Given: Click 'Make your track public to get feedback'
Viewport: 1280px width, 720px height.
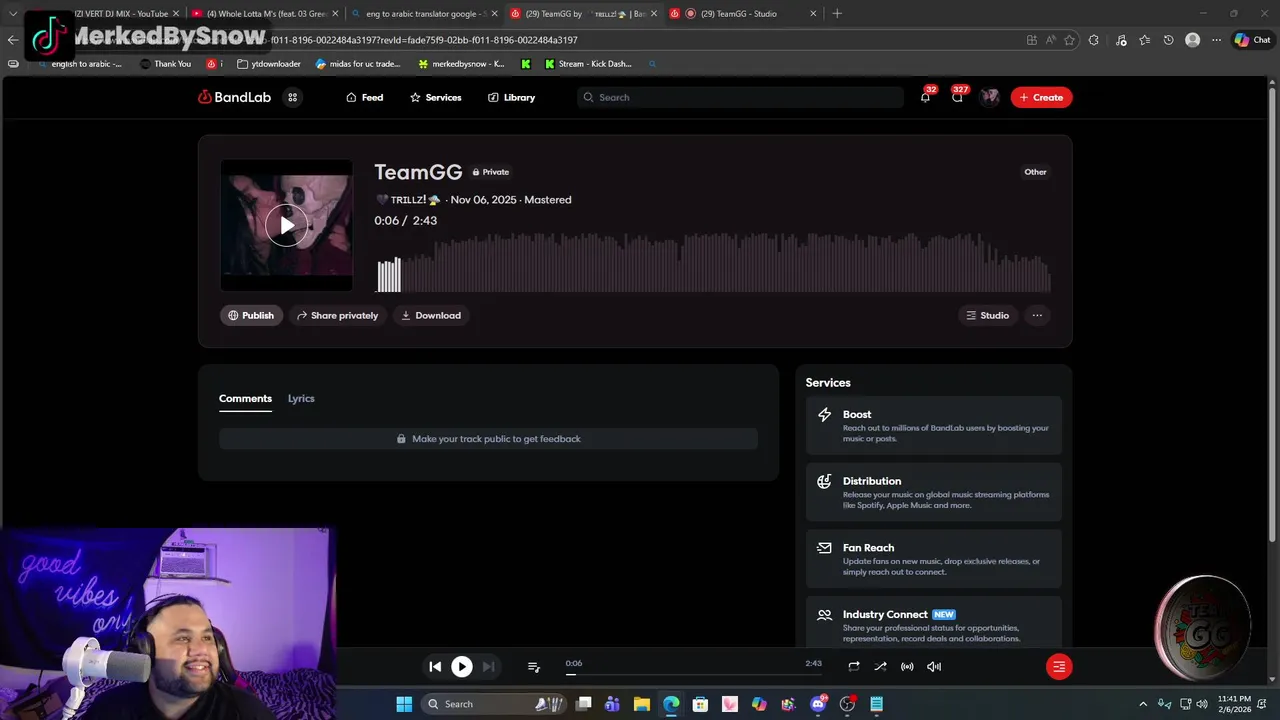Looking at the screenshot, I should [488, 439].
